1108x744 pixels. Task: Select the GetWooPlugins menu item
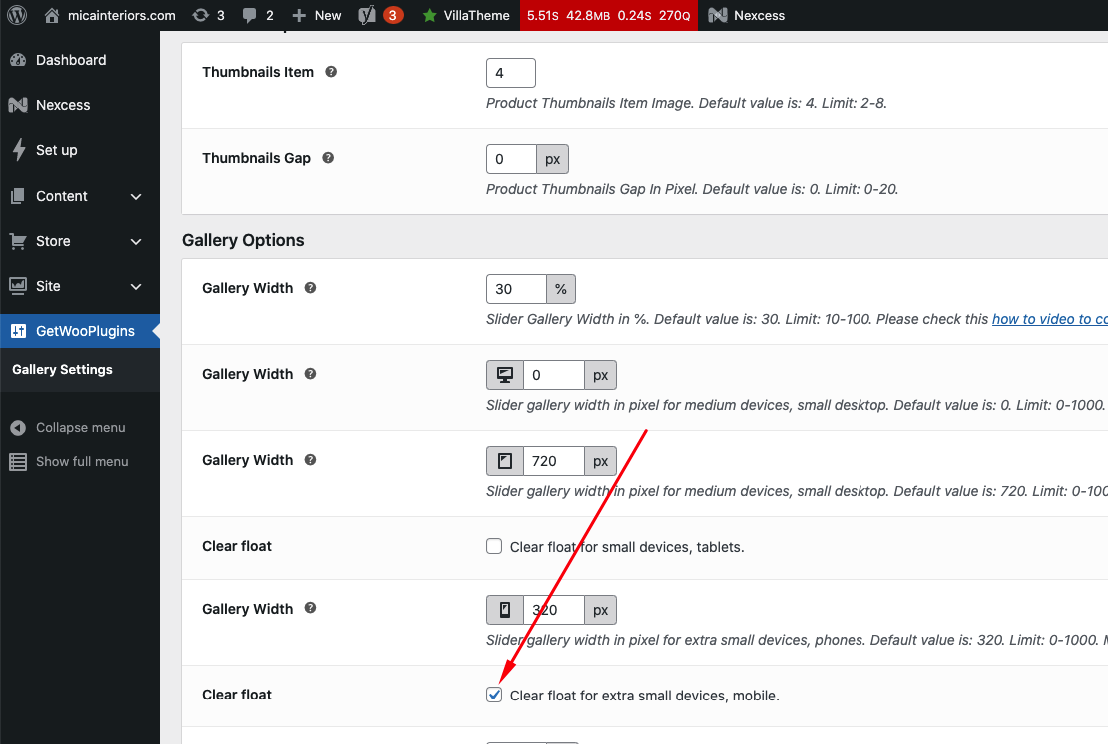coord(80,331)
